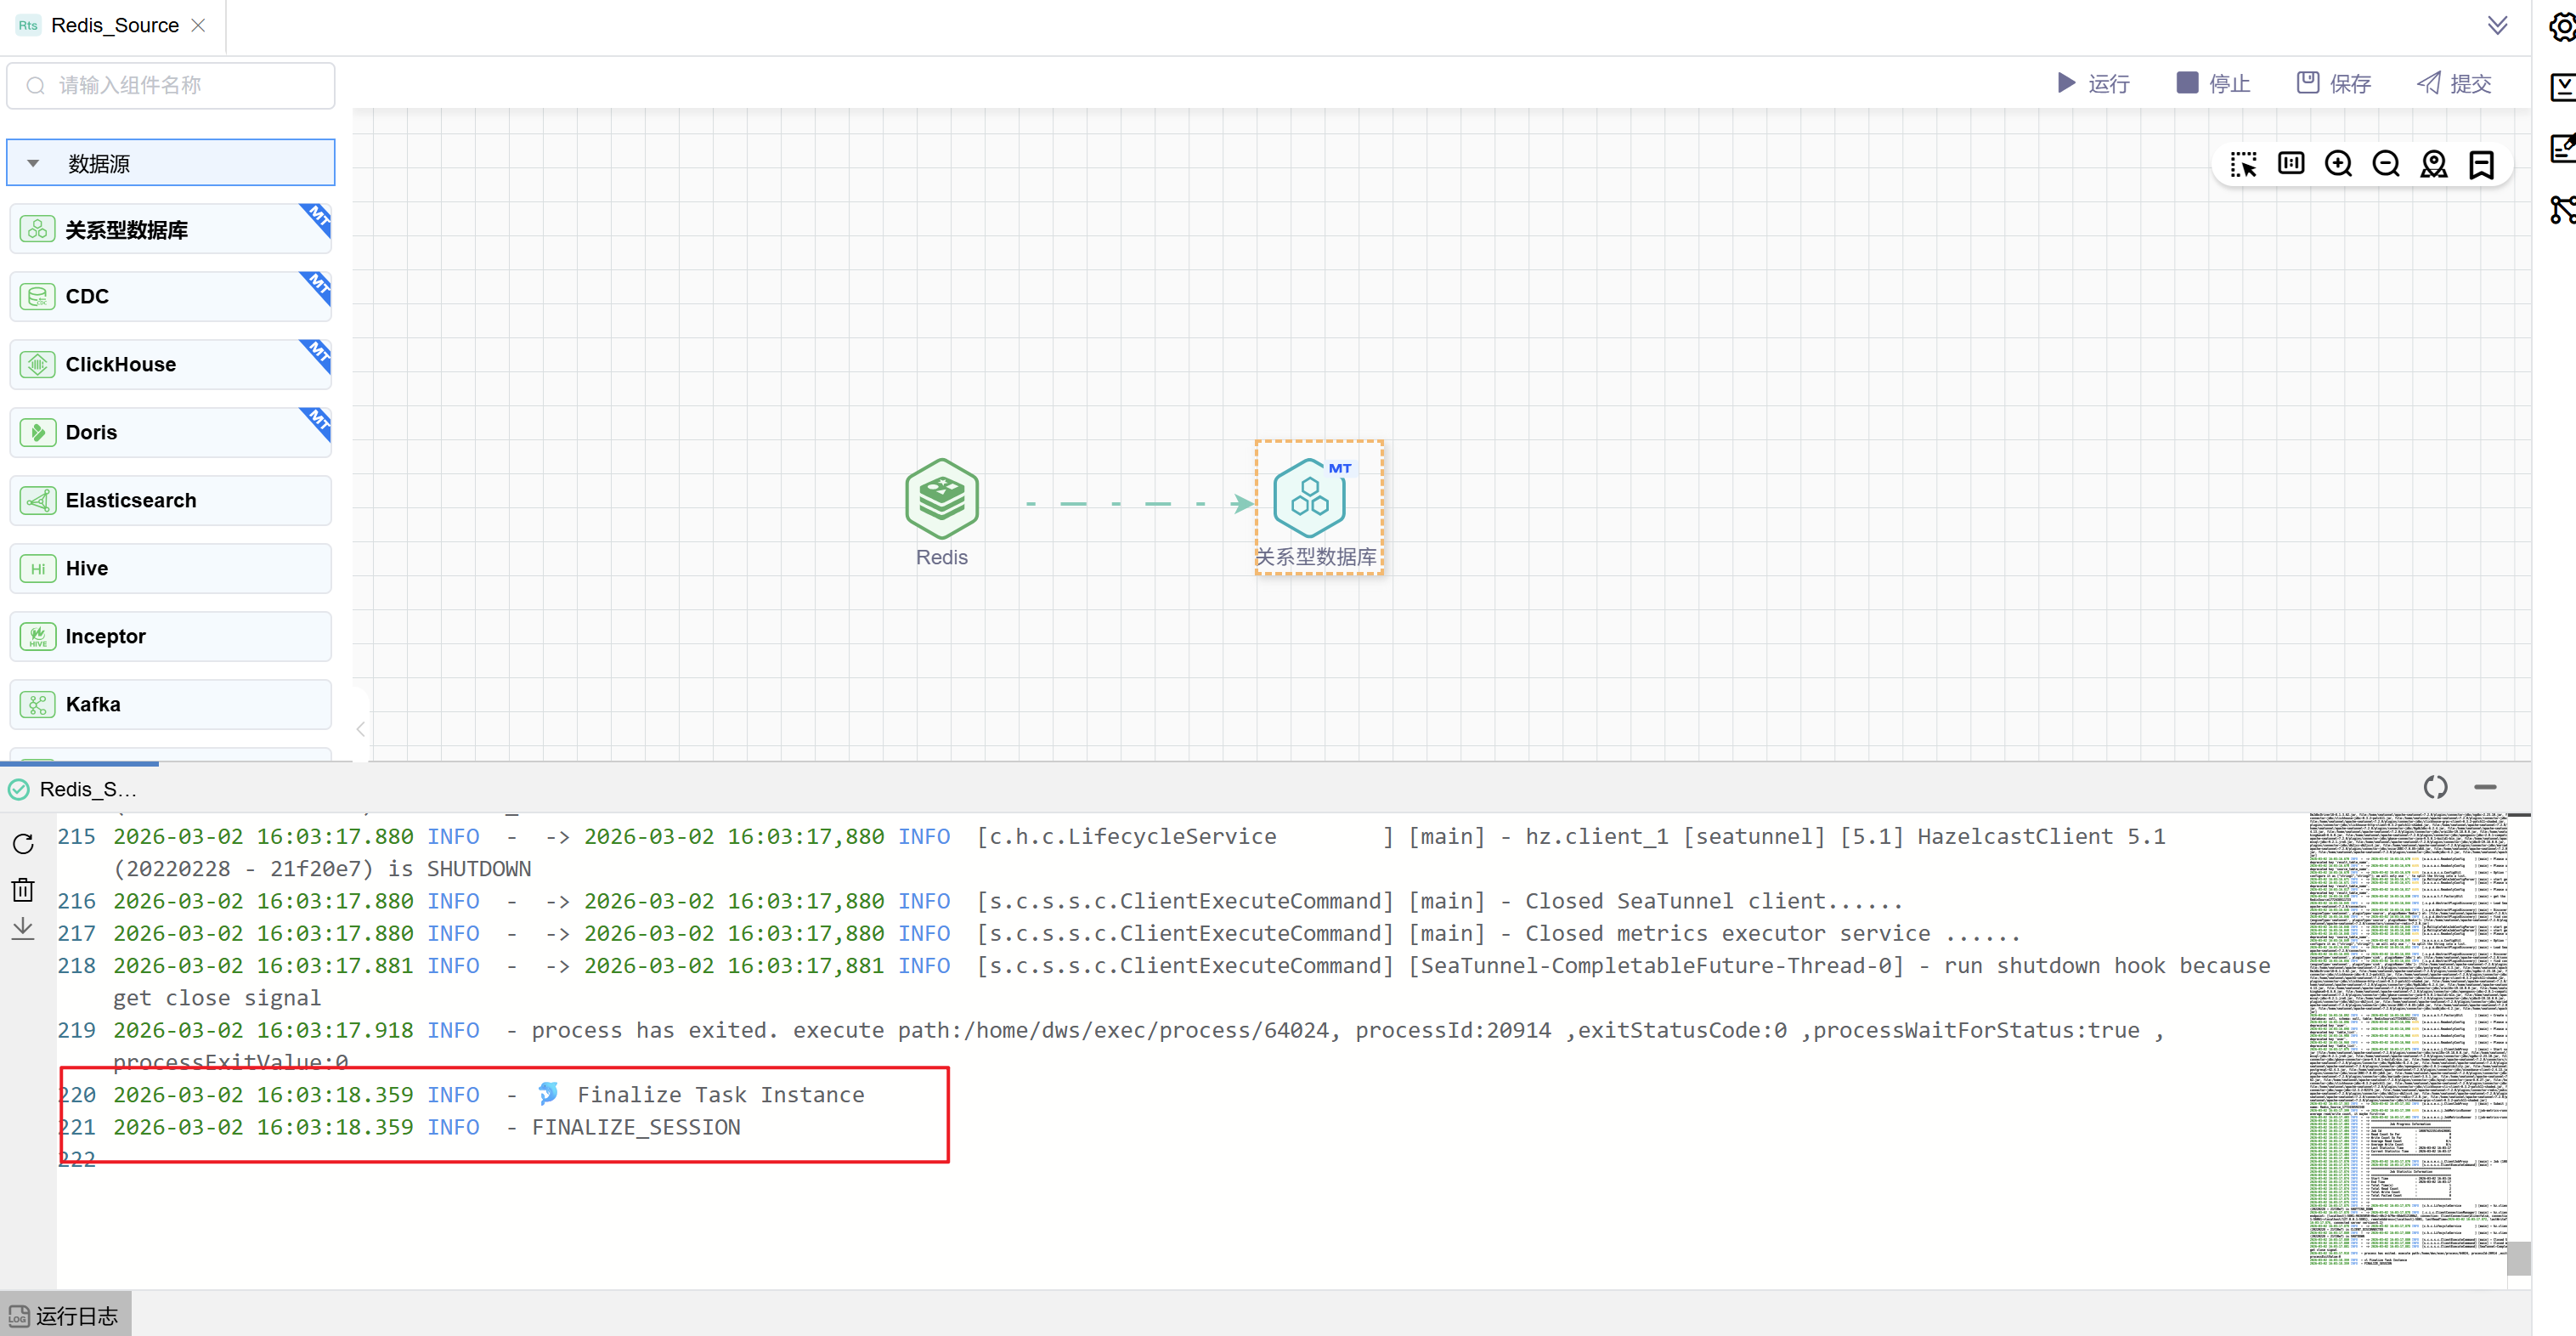2576x1336 pixels.
Task: Select the Redis_Source editor tab
Action: [114, 26]
